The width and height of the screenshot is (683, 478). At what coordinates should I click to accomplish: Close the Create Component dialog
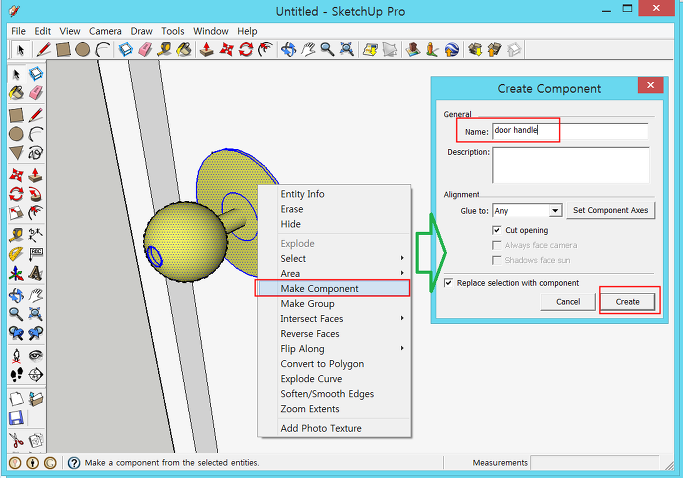650,85
